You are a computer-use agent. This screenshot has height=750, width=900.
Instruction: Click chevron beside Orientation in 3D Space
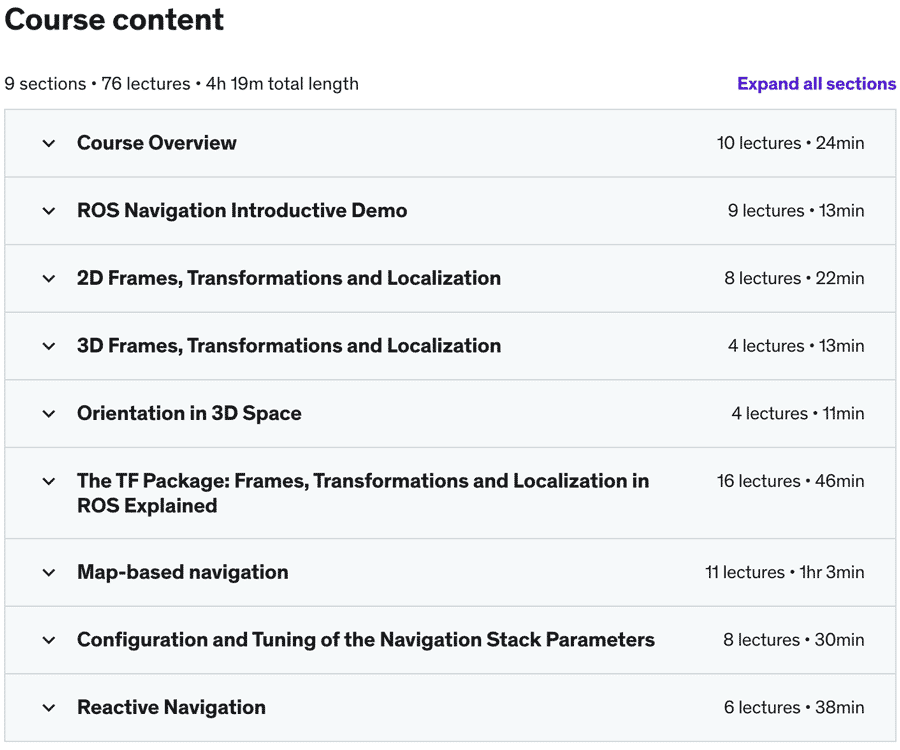click(x=49, y=414)
